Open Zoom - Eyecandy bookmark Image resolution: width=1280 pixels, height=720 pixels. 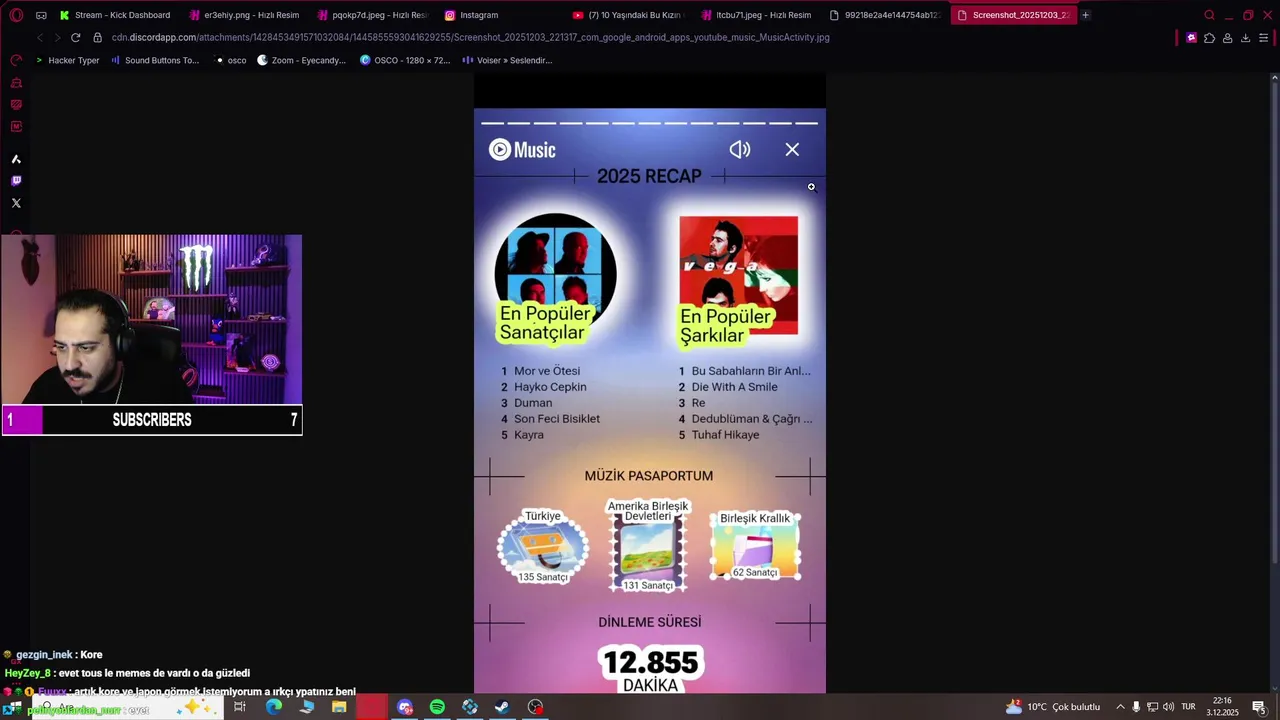click(302, 60)
